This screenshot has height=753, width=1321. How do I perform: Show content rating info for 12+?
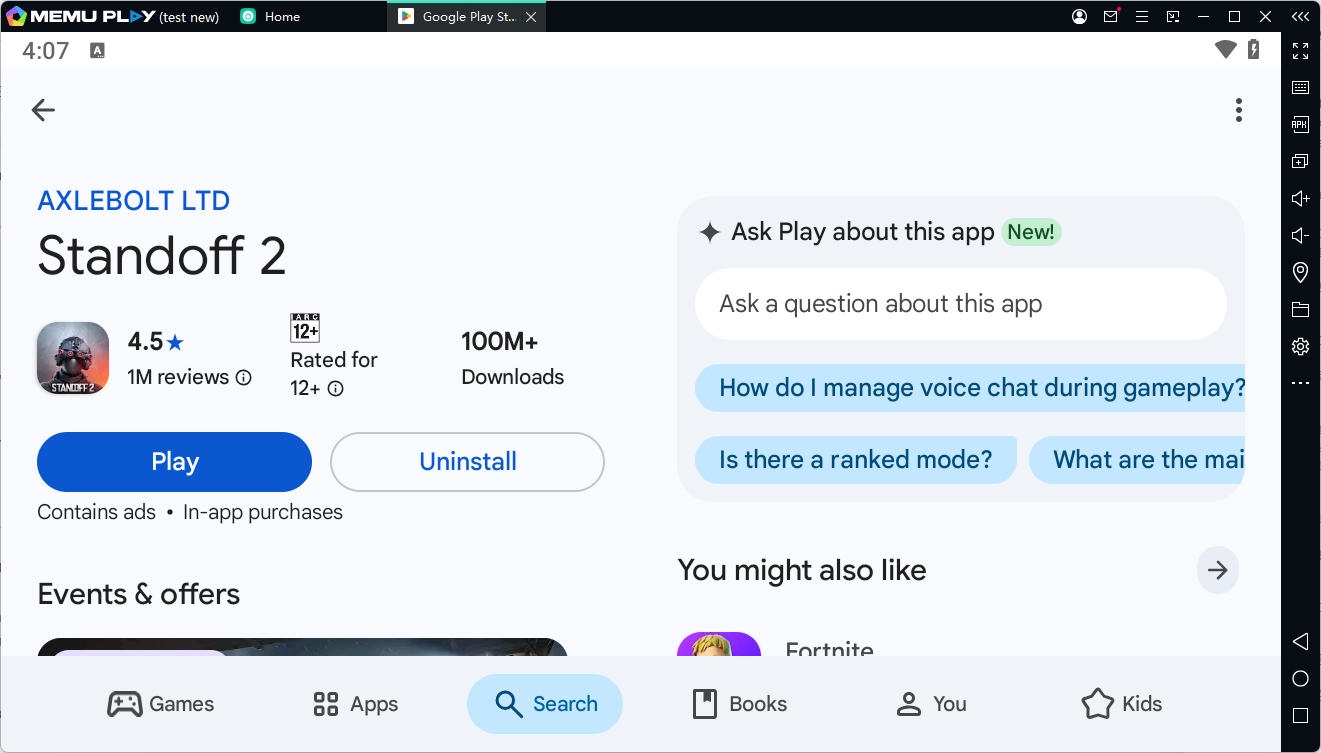point(336,389)
